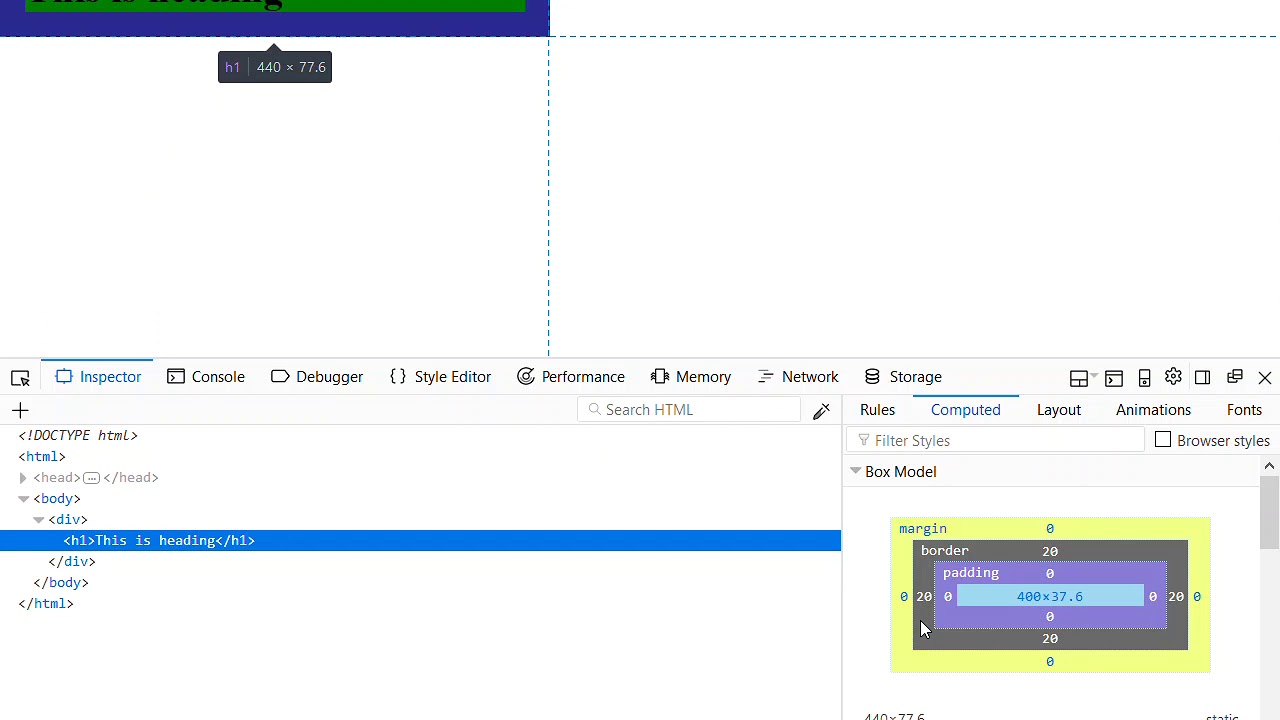Select the h1 This is heading row
The width and height of the screenshot is (1280, 720).
tap(420, 541)
